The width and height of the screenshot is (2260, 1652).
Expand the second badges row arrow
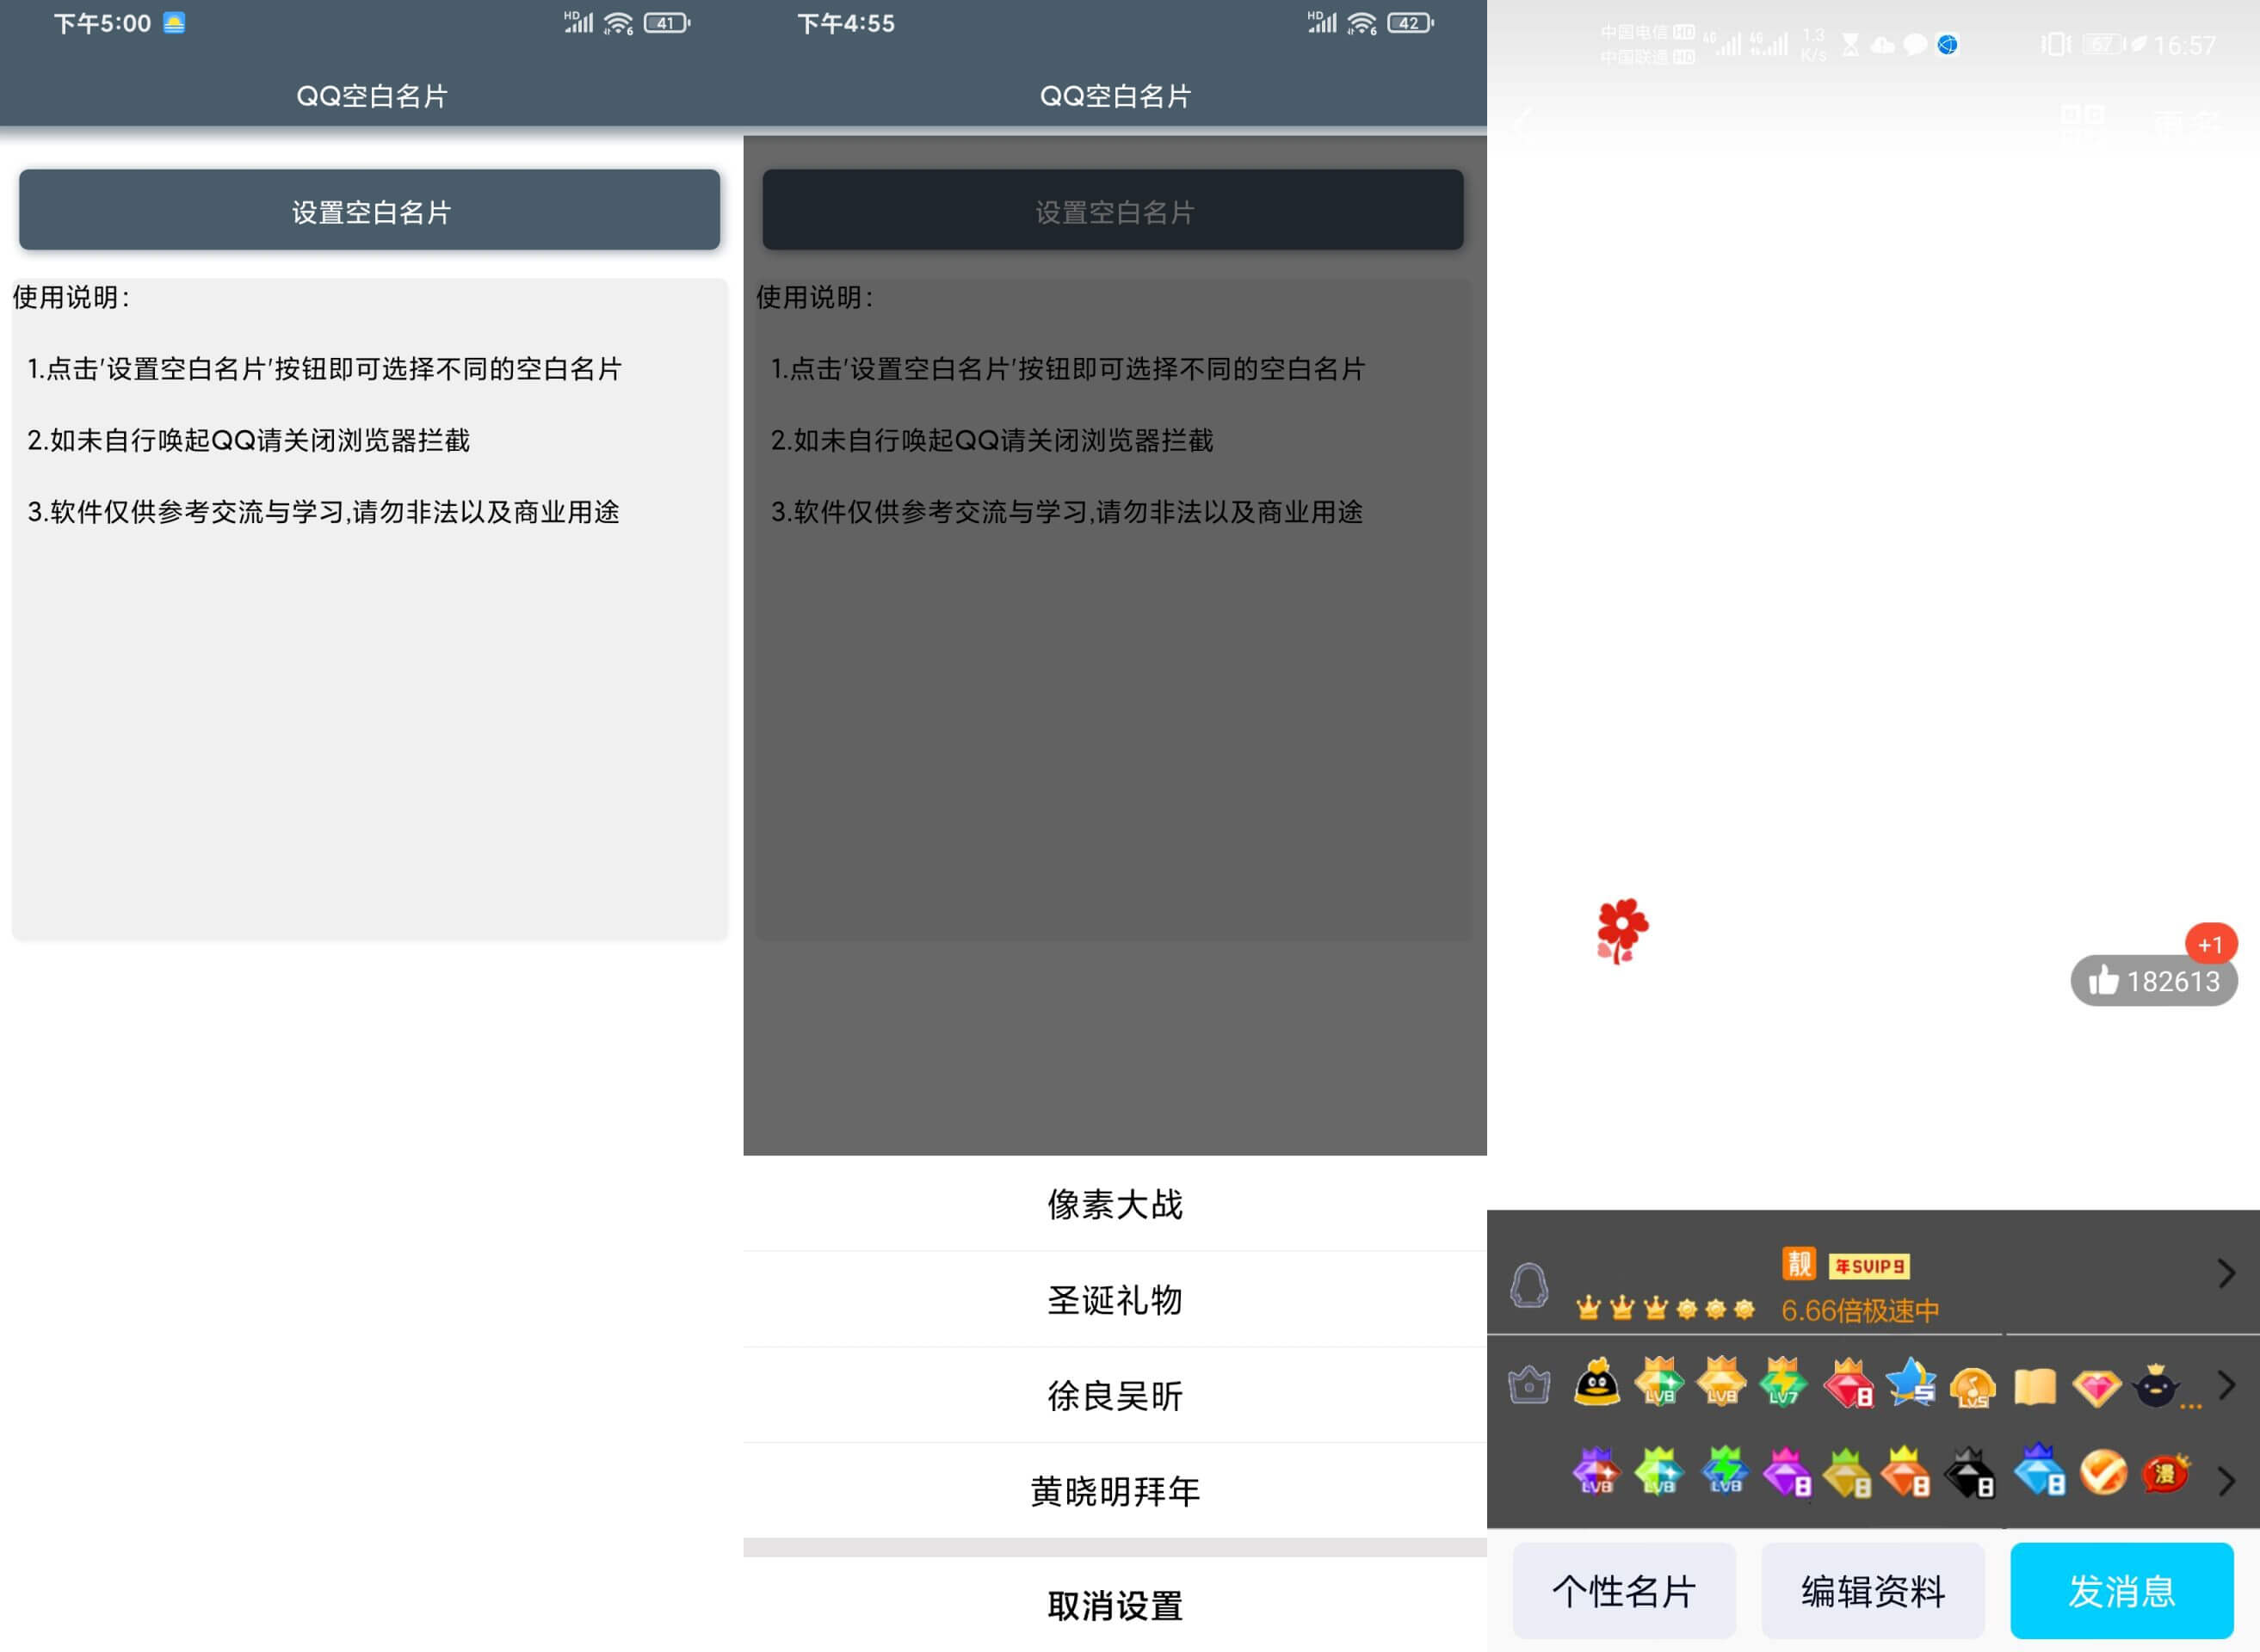[2226, 1480]
